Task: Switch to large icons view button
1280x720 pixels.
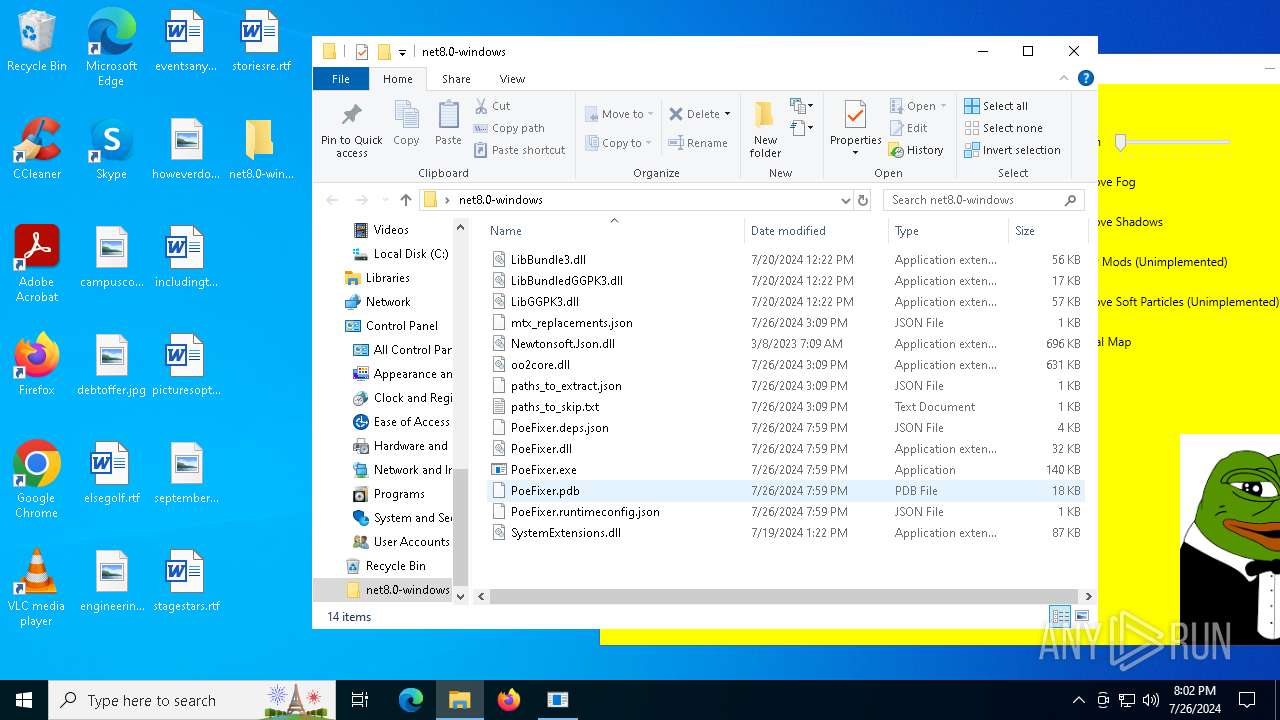Action: 1081,617
